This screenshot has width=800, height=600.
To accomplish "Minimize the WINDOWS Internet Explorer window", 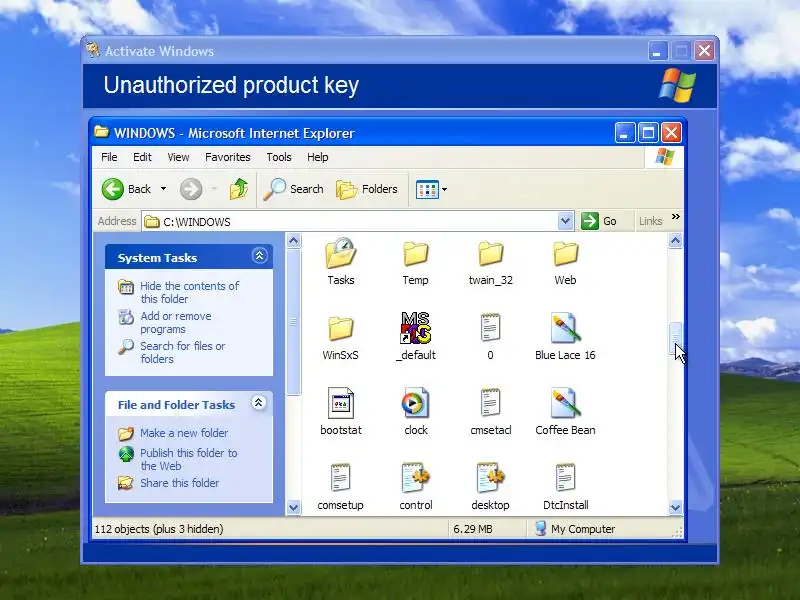I will pyautogui.click(x=625, y=133).
